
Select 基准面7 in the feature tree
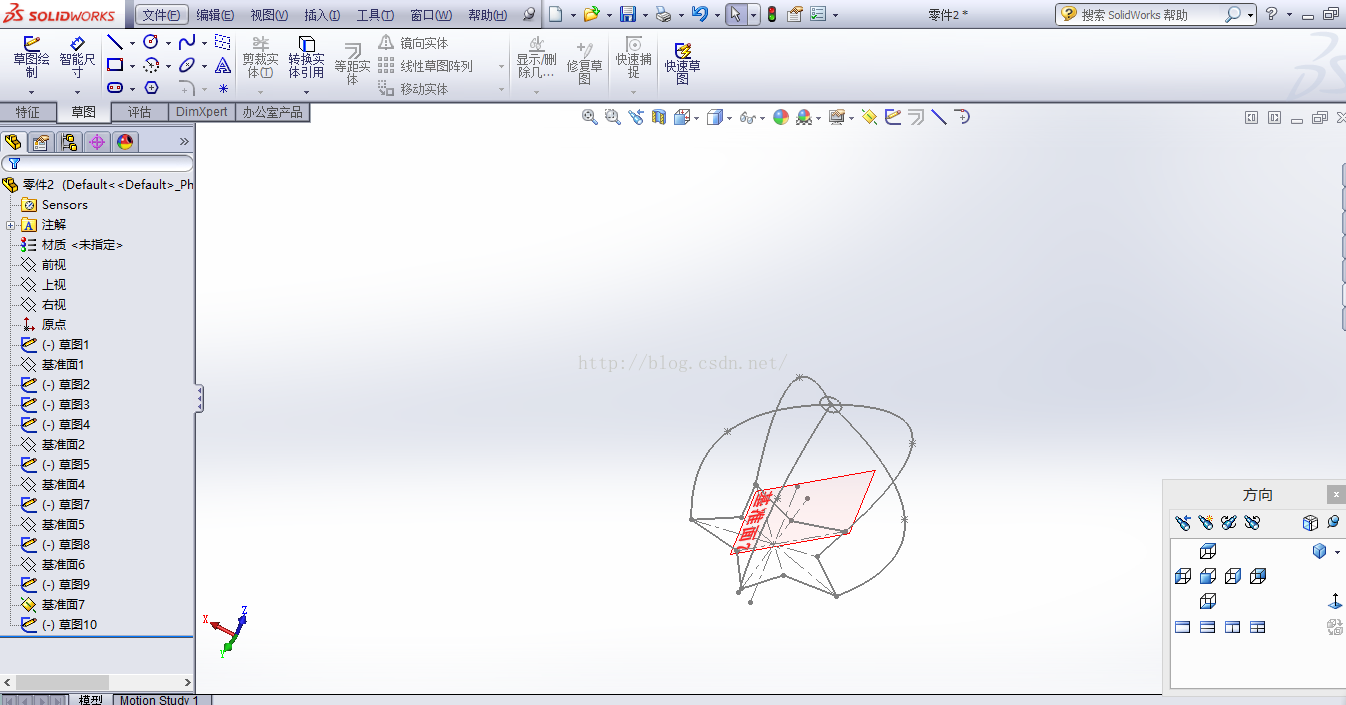63,604
